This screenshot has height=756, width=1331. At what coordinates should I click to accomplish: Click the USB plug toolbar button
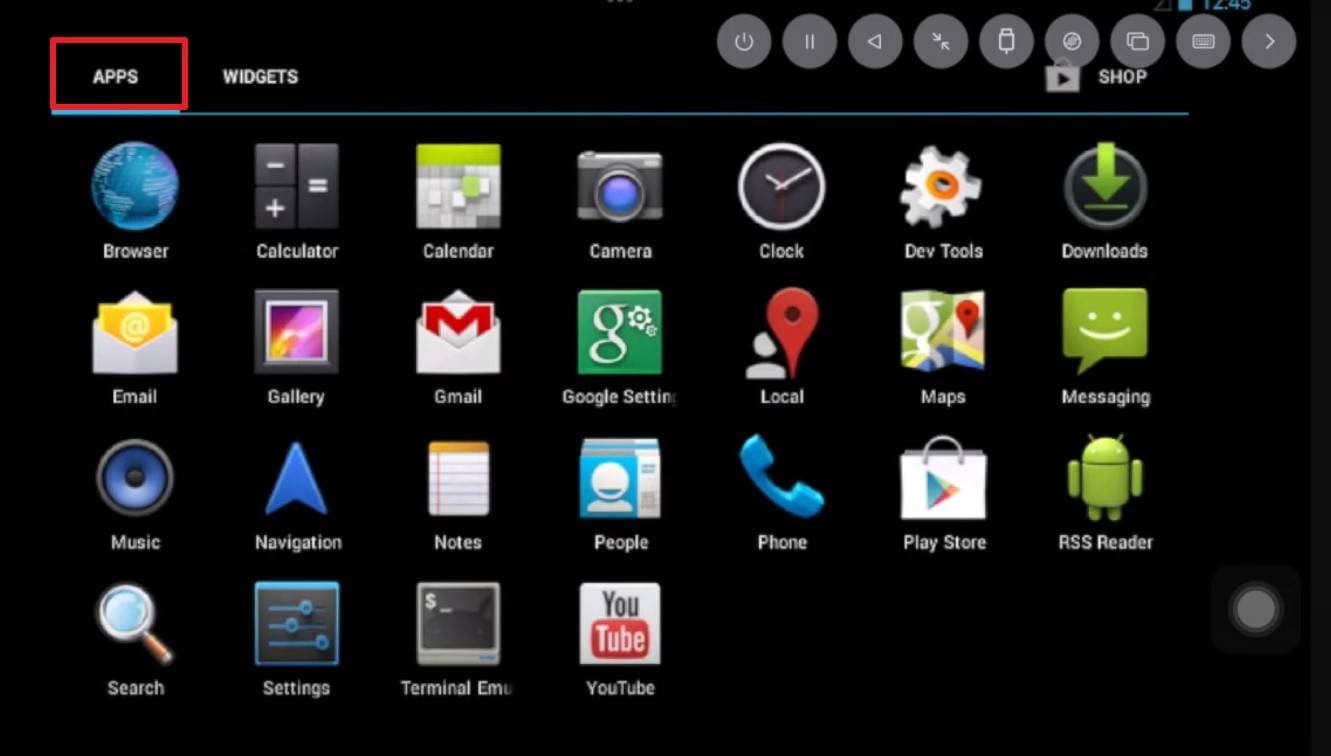tap(1007, 42)
